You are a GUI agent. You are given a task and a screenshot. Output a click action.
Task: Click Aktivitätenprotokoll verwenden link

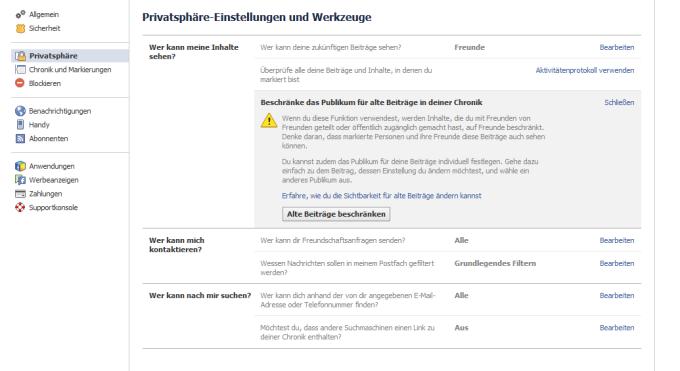coord(585,70)
